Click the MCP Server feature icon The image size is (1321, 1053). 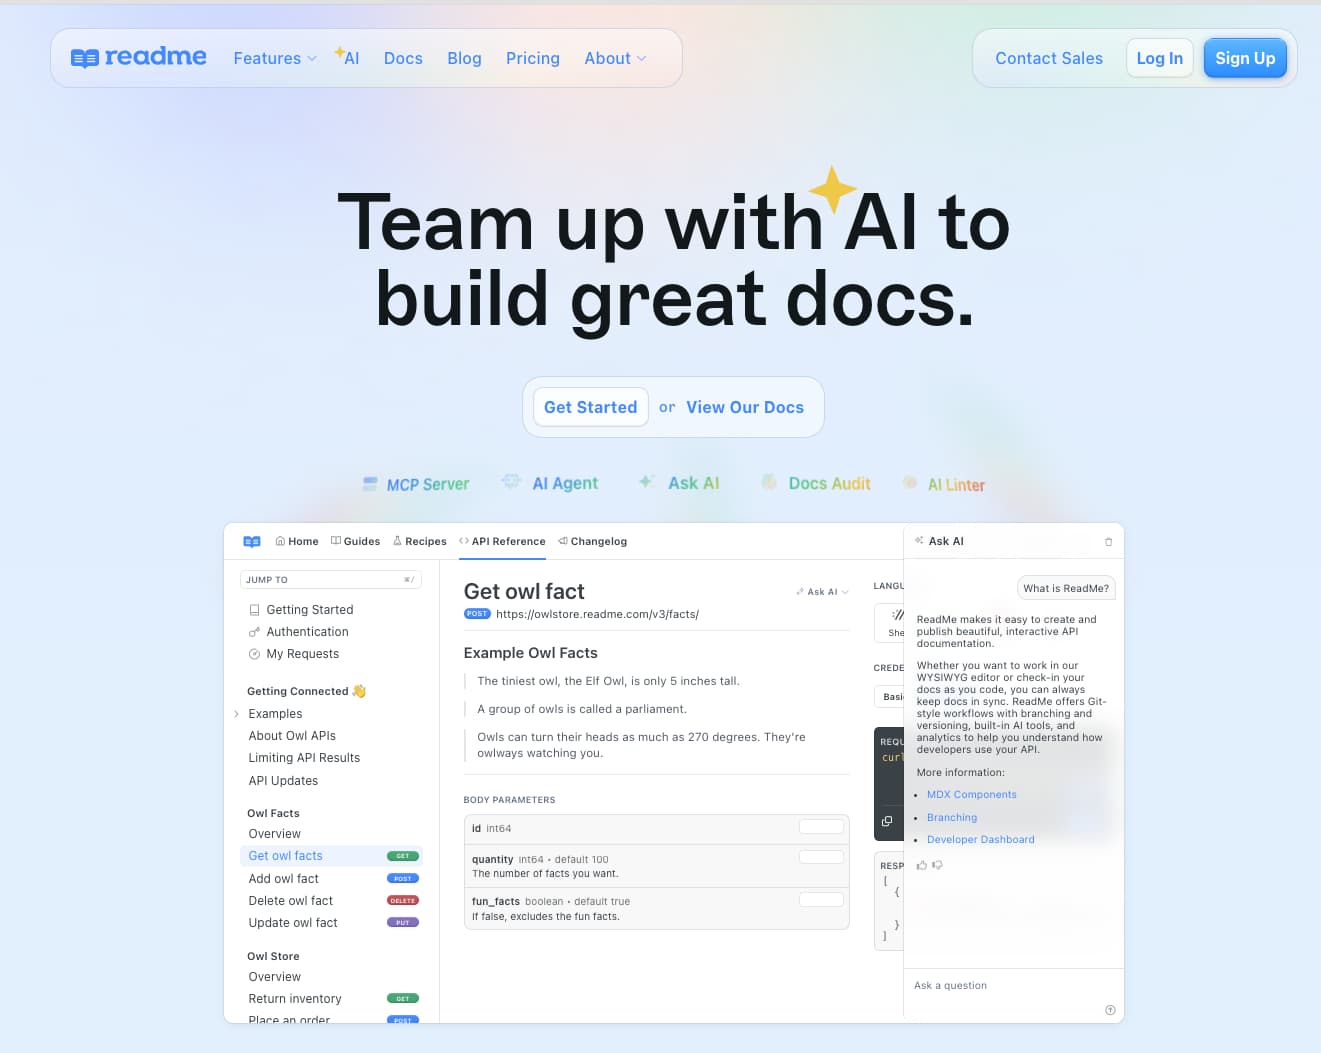point(370,484)
